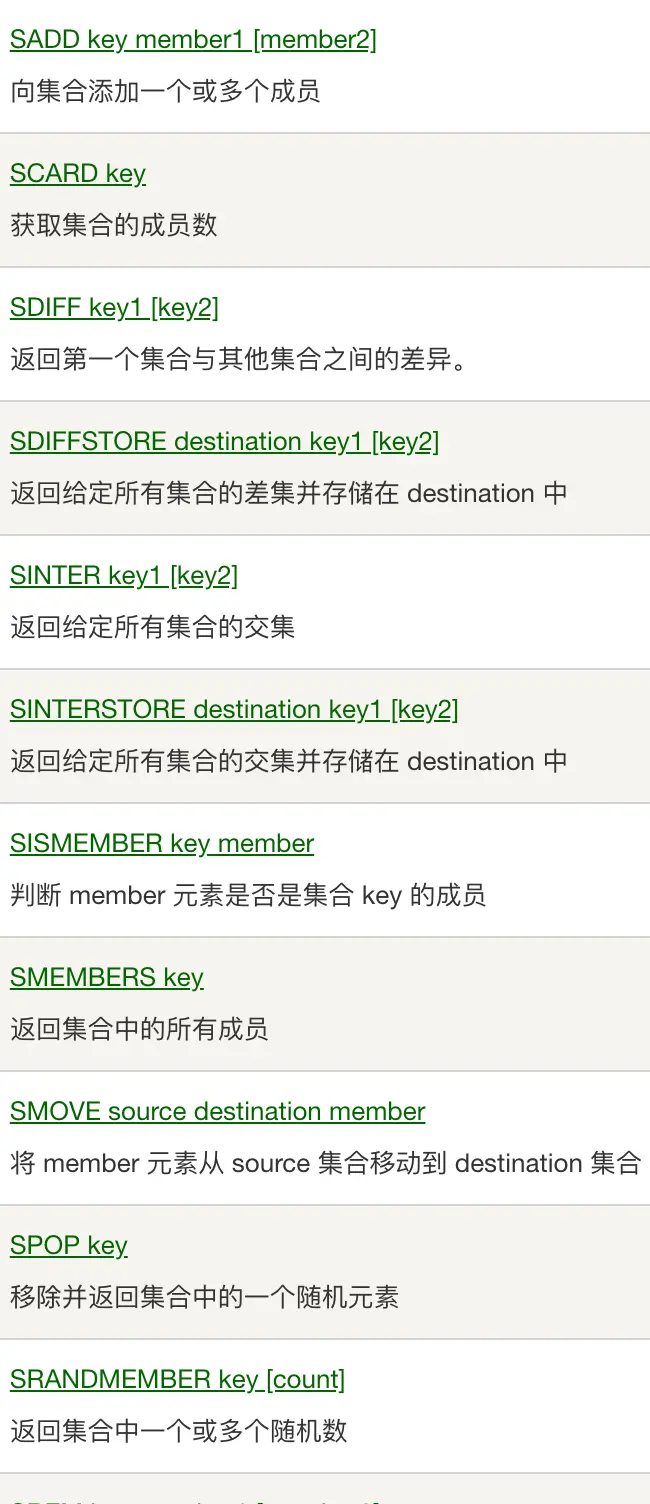Click the SMOVE source destination member link
This screenshot has width=650, height=1504.
pos(218,1112)
